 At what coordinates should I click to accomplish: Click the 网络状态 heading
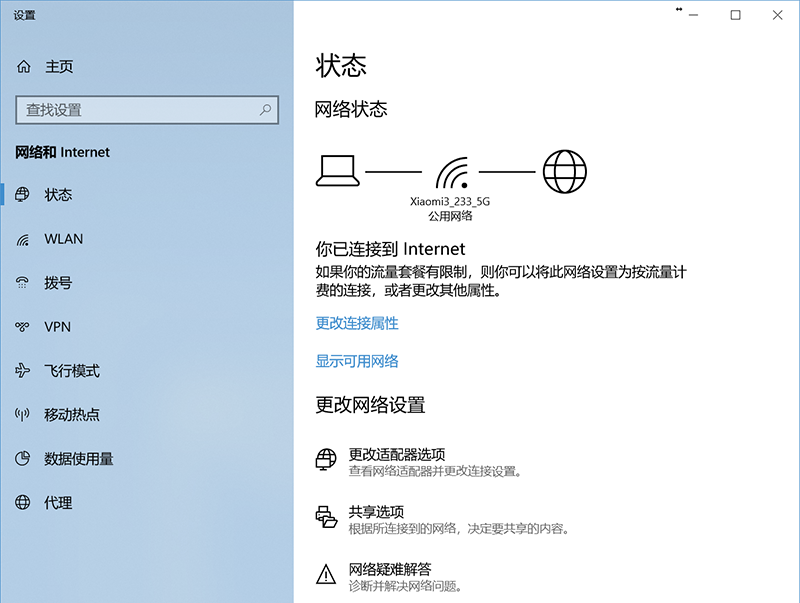(351, 109)
